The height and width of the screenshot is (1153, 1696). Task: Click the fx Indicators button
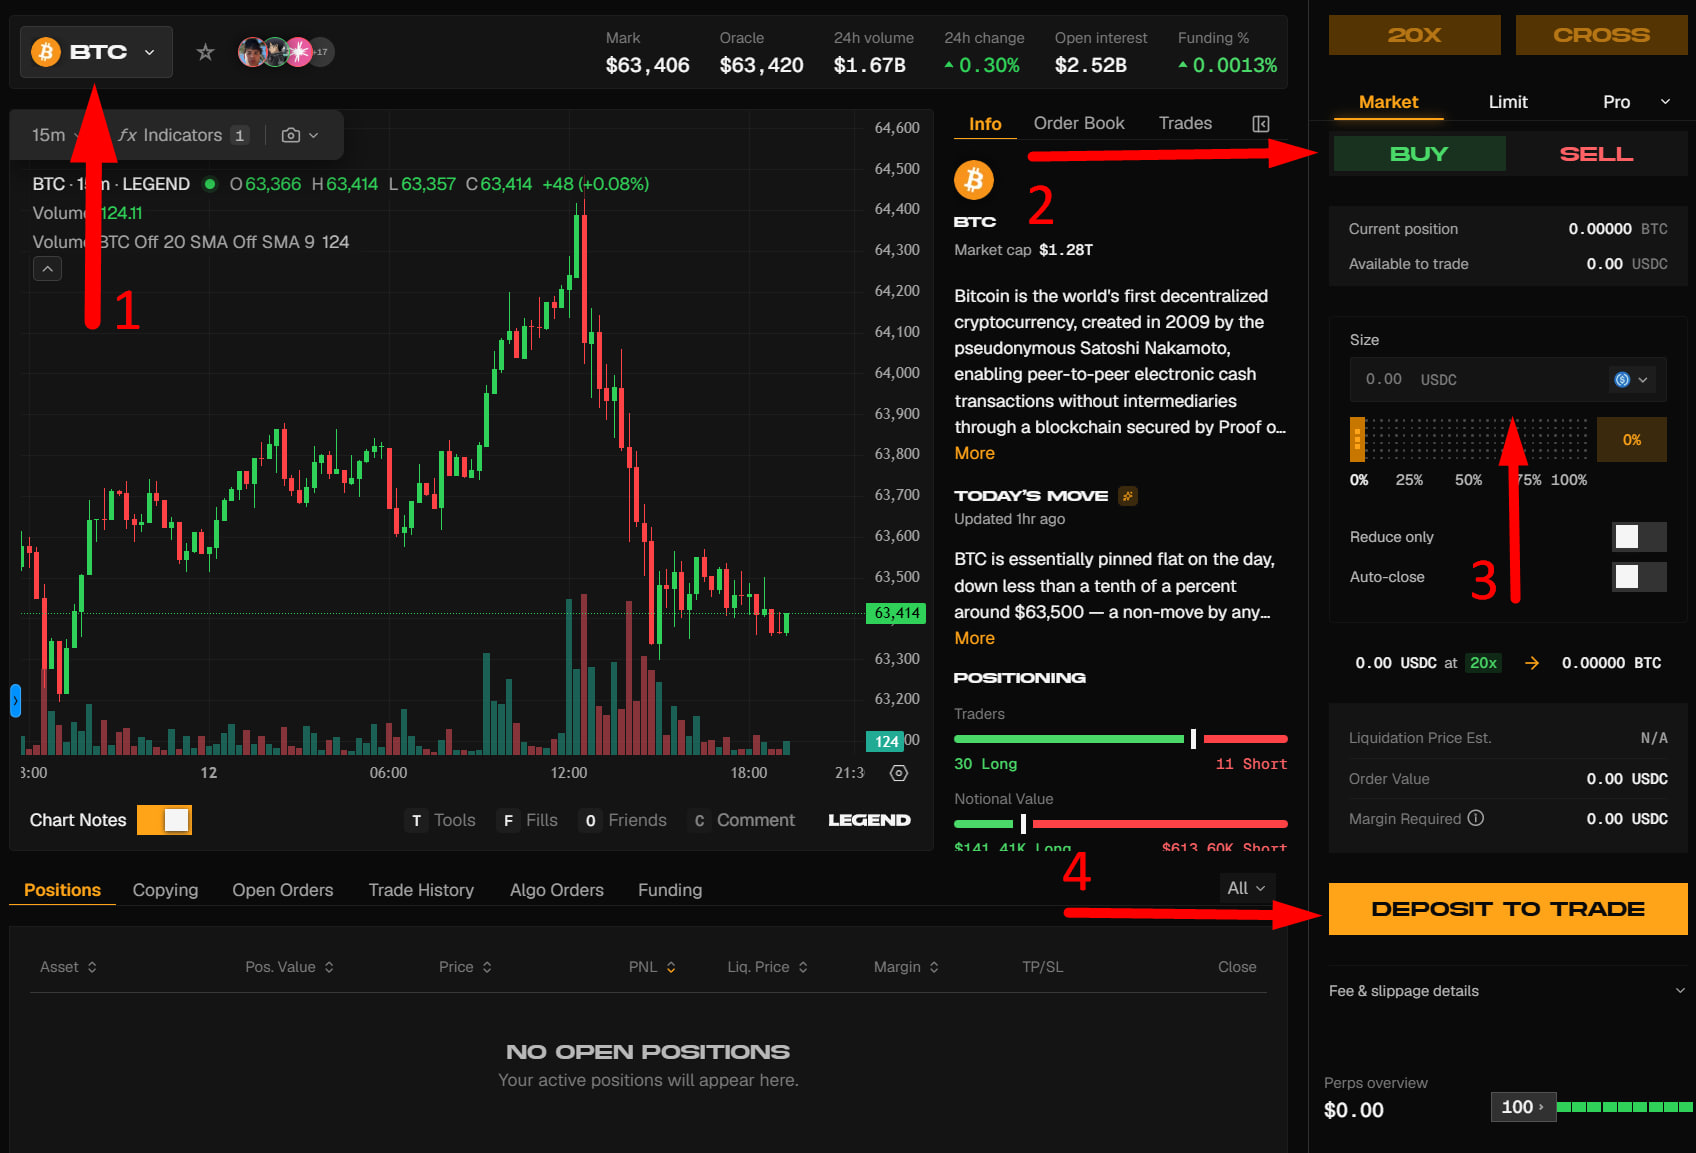(x=183, y=135)
